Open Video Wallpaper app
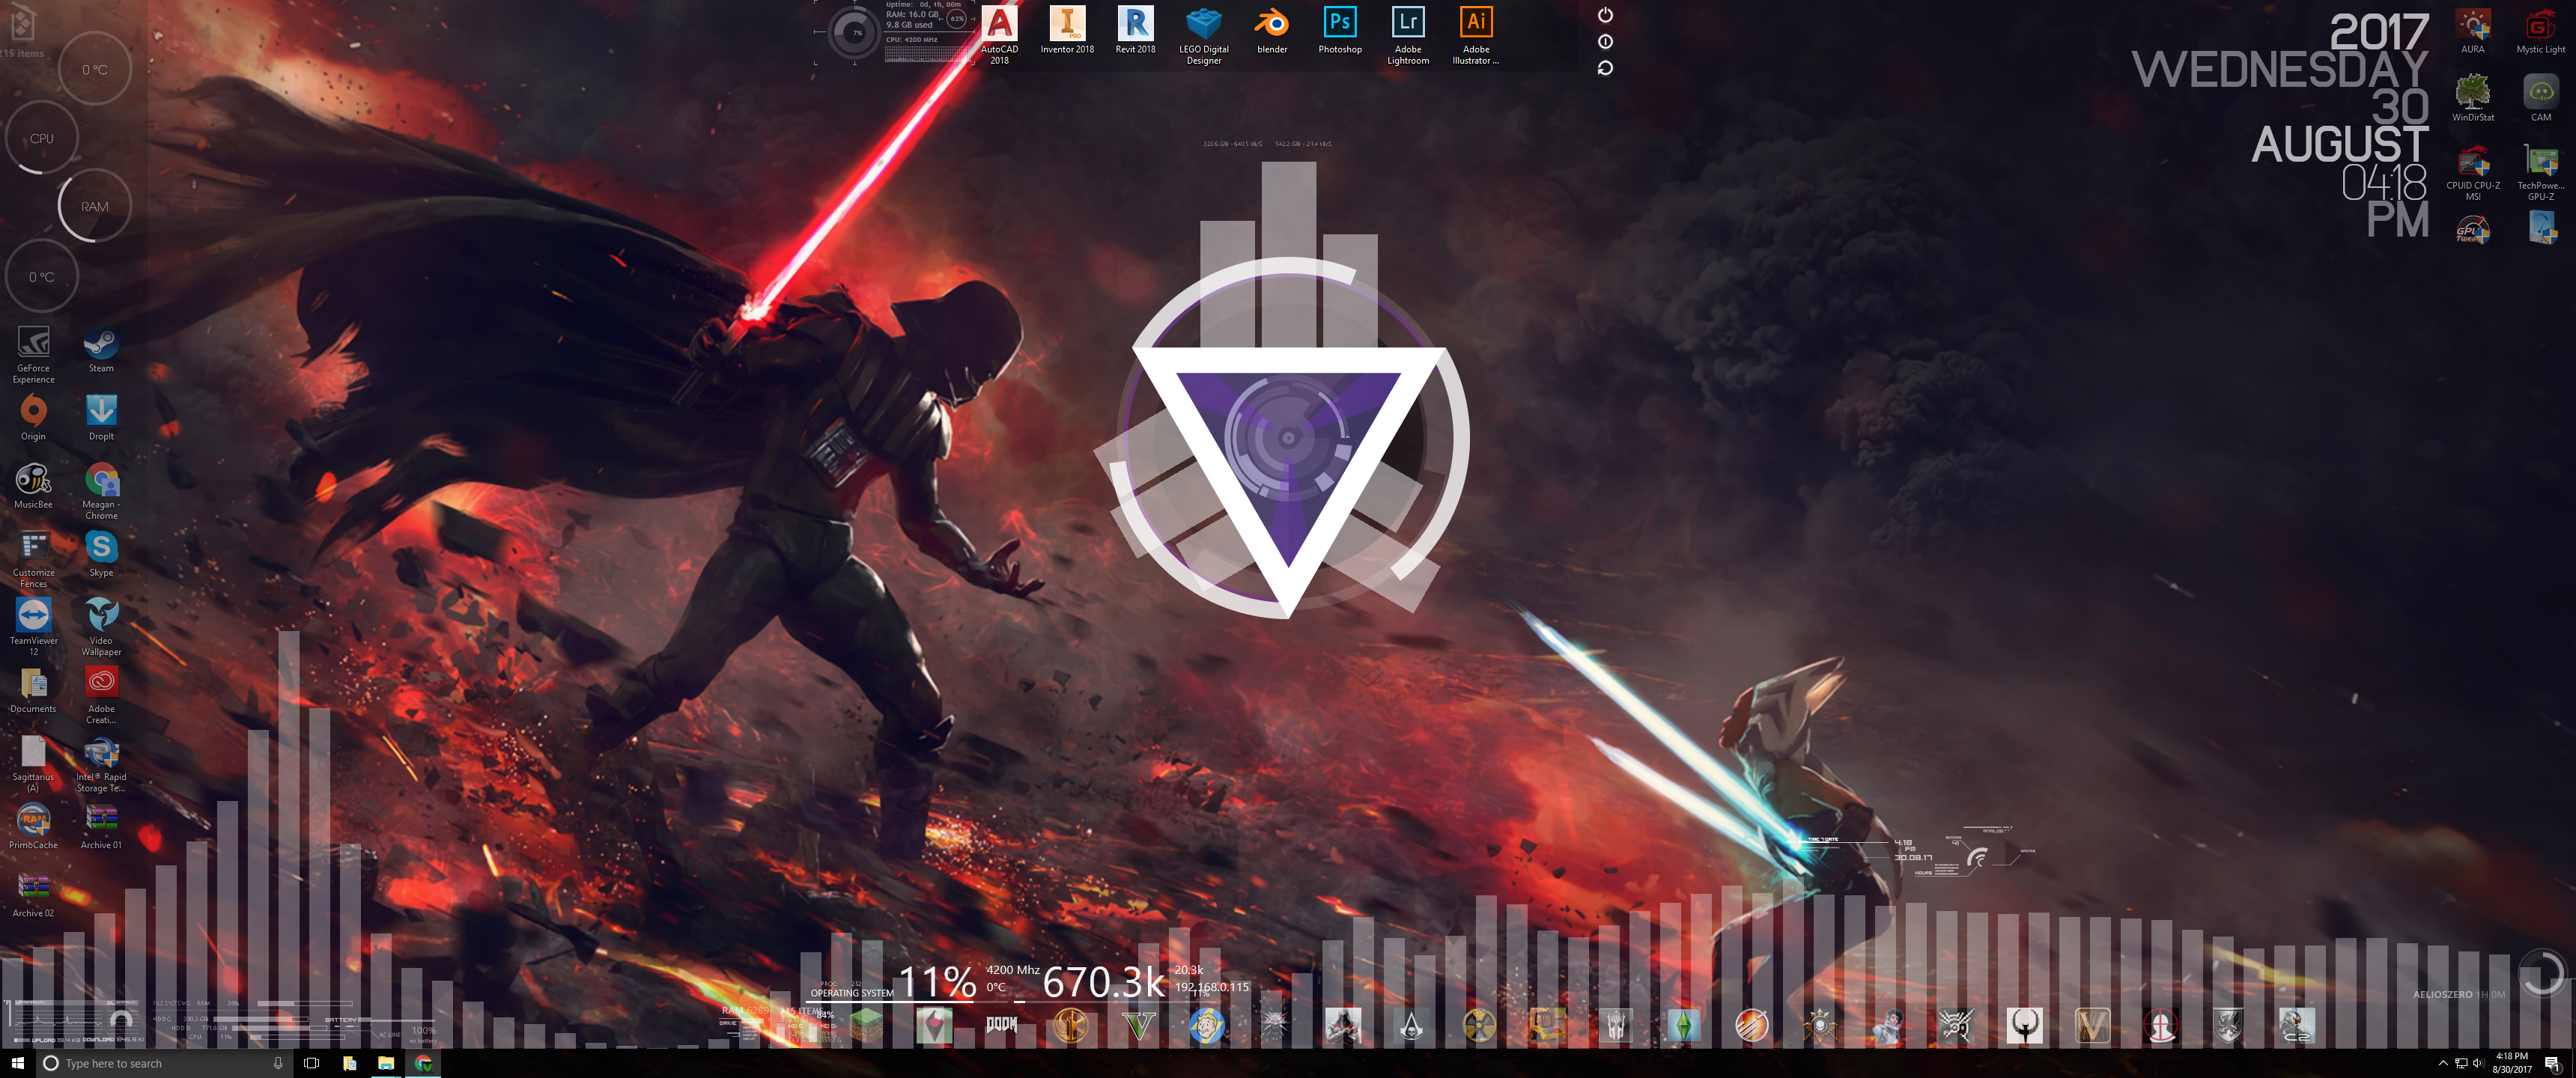 point(101,626)
